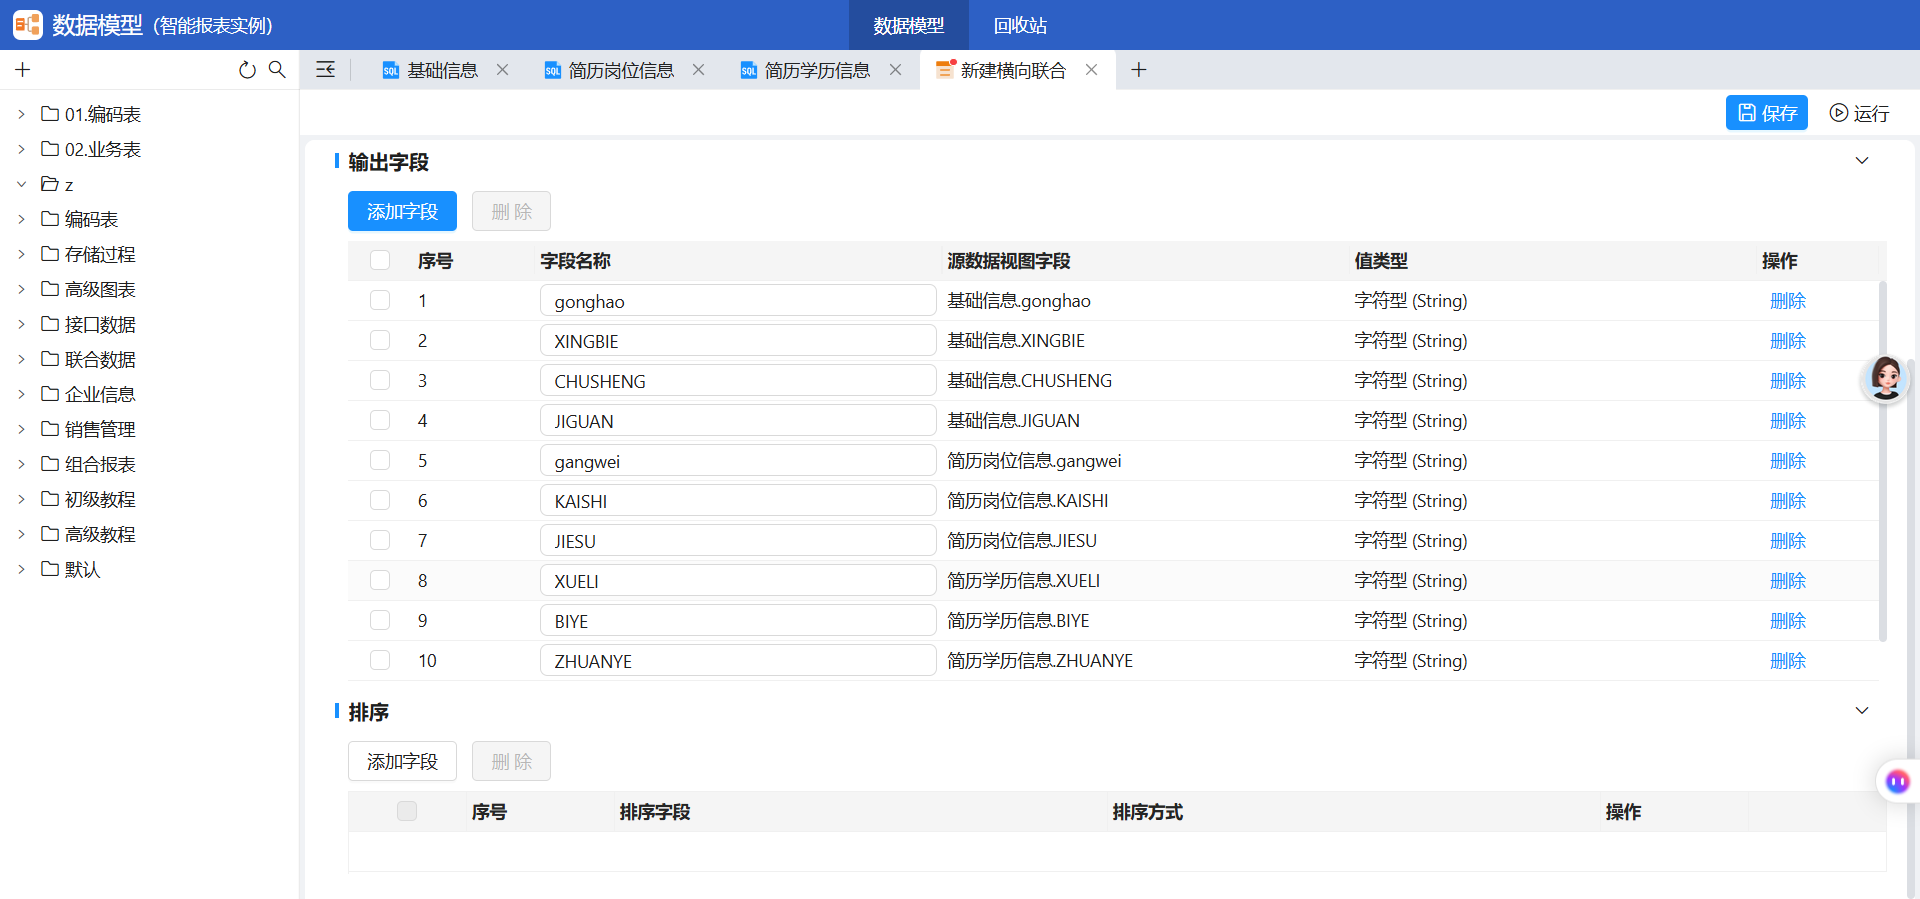This screenshot has height=899, width=1920.
Task: Expand the 01.编码表 folder
Action: coord(21,114)
